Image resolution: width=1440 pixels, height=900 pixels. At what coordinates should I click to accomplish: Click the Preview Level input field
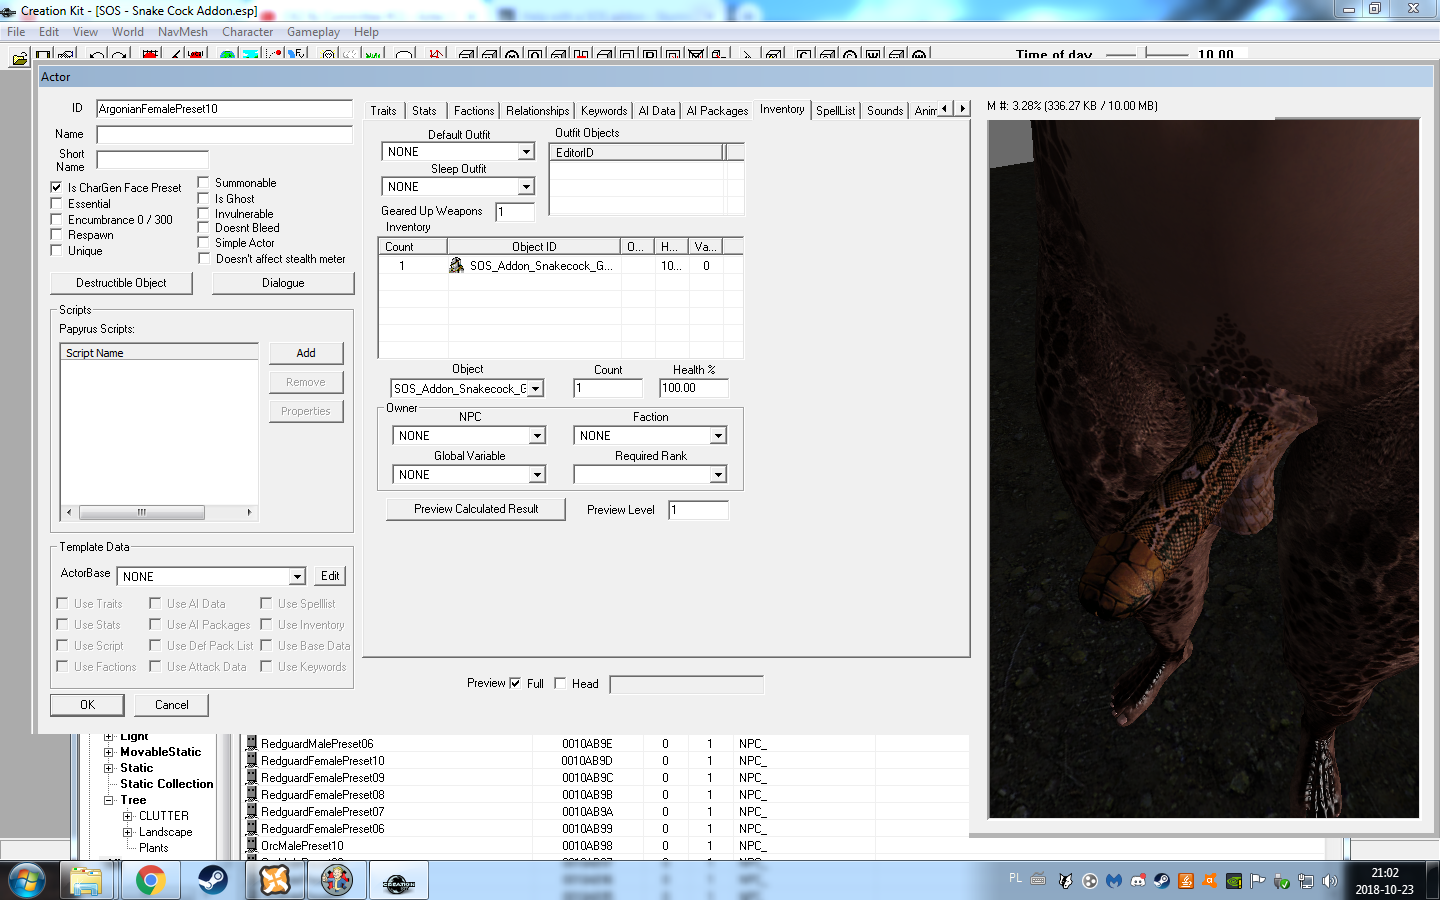tap(698, 510)
